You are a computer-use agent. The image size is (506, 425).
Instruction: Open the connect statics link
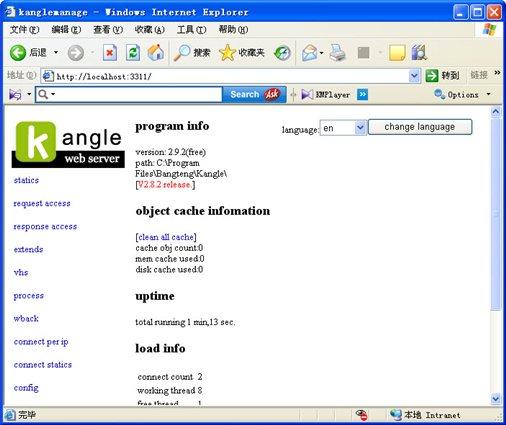(43, 365)
